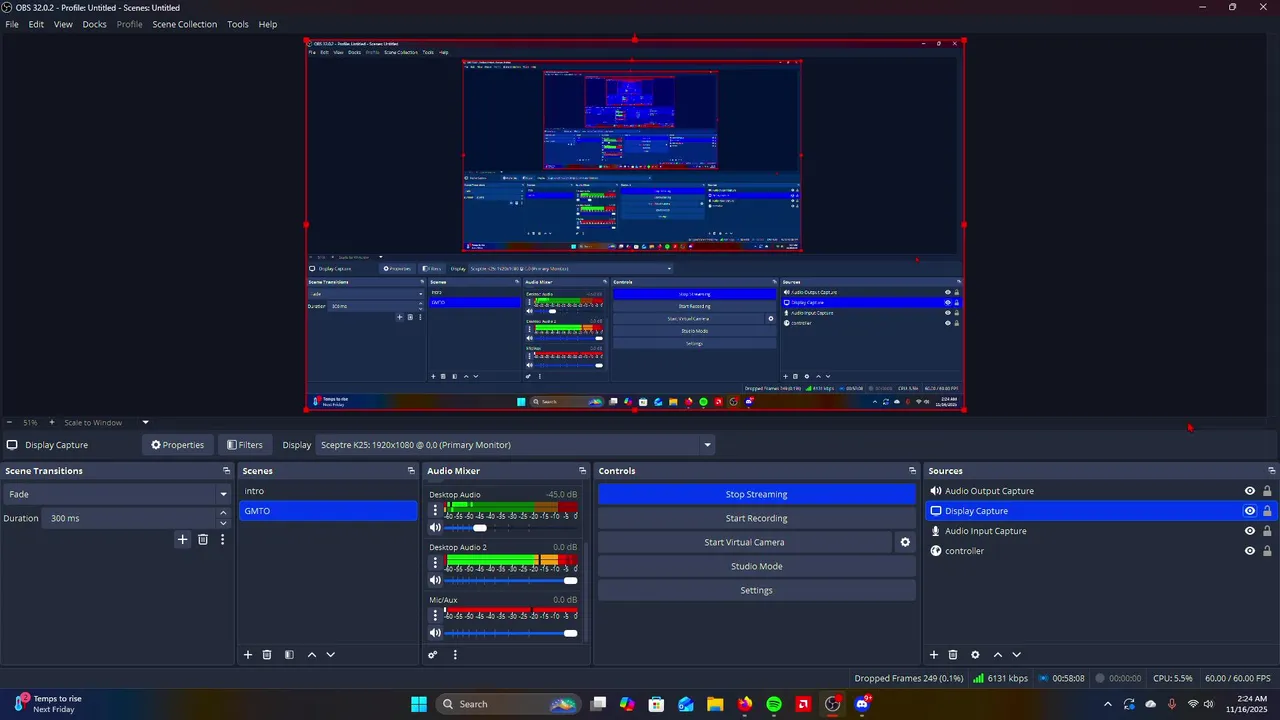The image size is (1280, 720).
Task: Show hidden system tray icons chevron
Action: point(1107,704)
